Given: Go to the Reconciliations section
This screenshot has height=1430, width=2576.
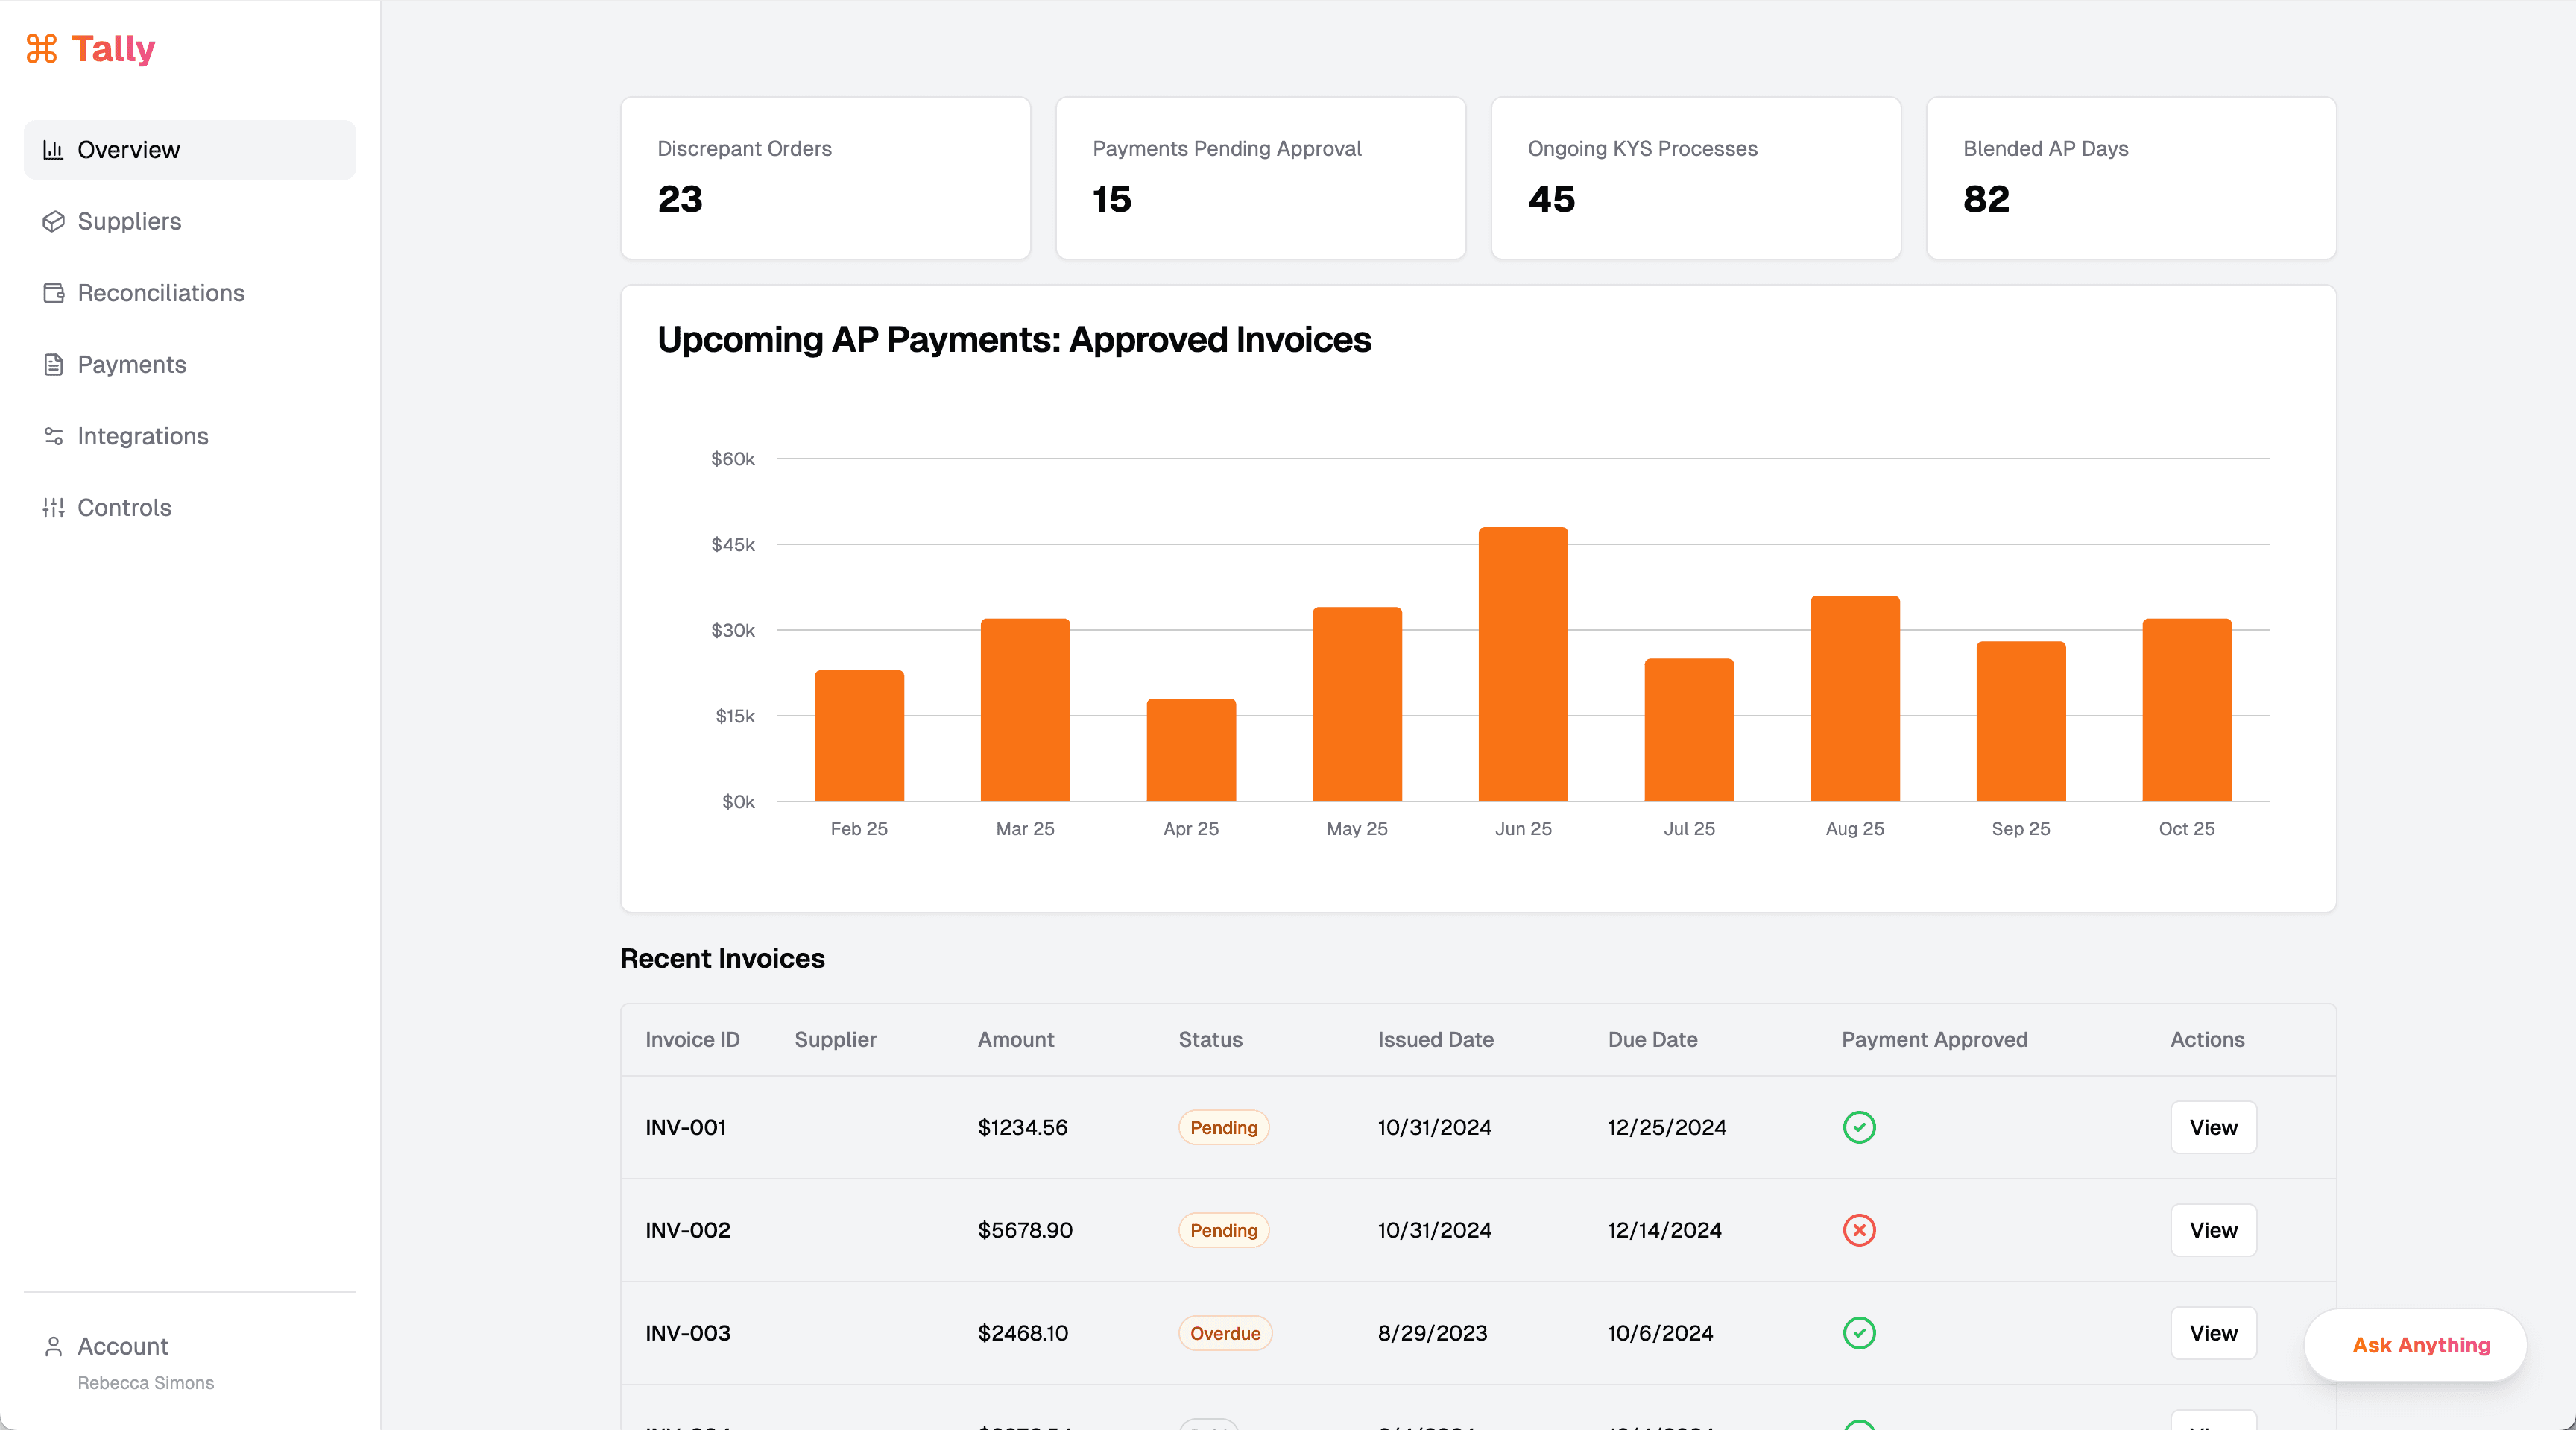Looking at the screenshot, I should pos(160,293).
